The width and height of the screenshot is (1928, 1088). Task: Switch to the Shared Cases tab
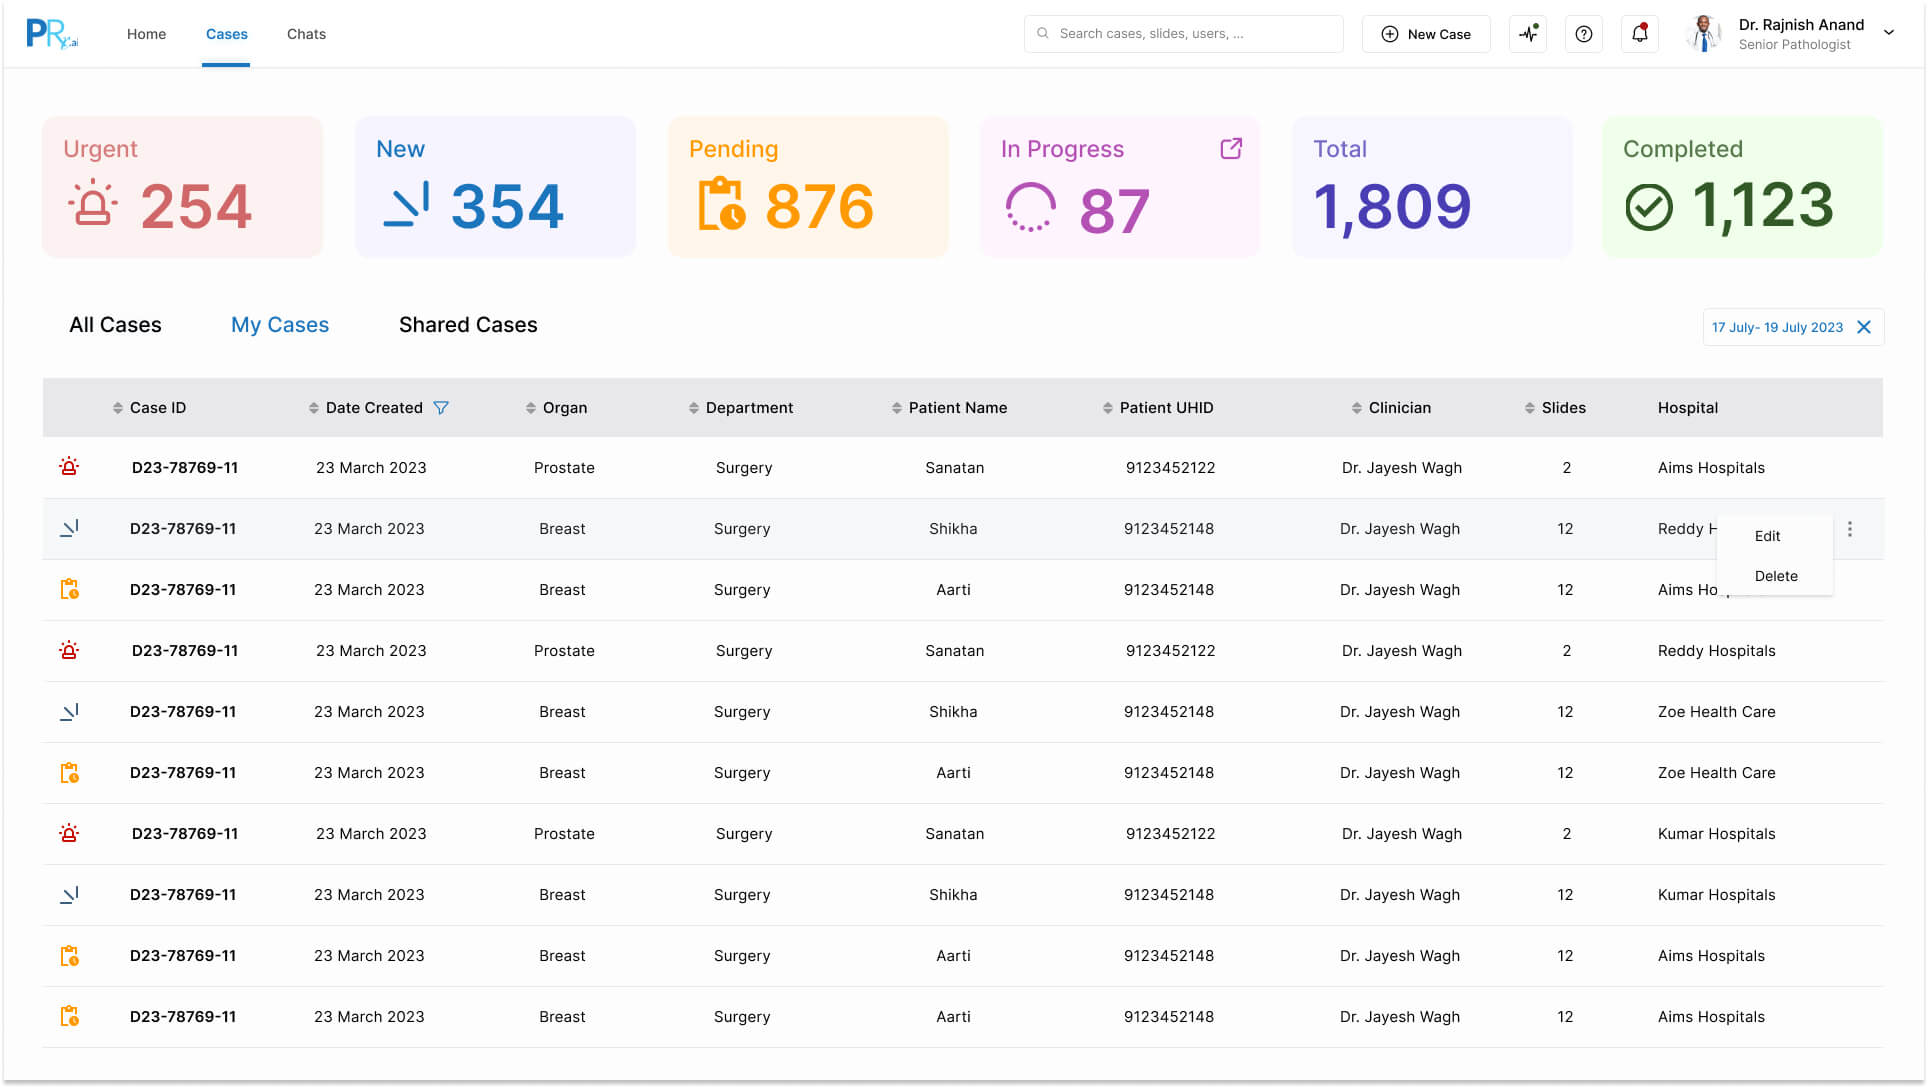468,325
